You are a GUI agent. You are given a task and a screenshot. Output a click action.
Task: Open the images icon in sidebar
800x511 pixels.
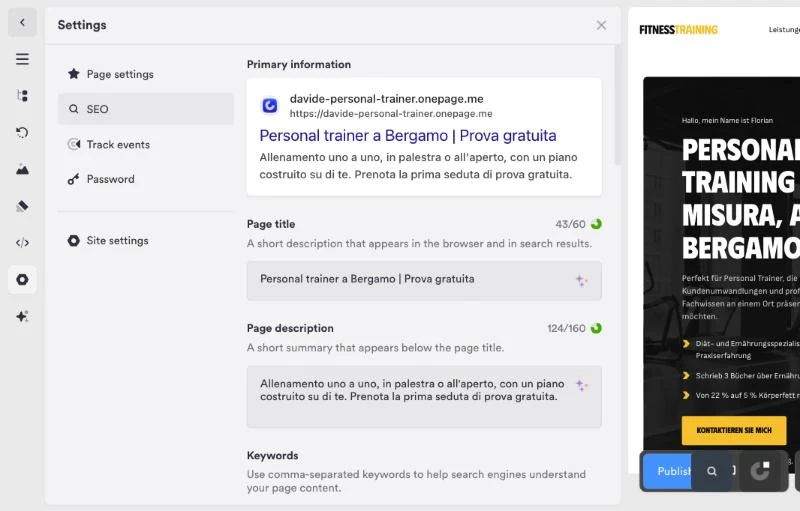(22, 169)
